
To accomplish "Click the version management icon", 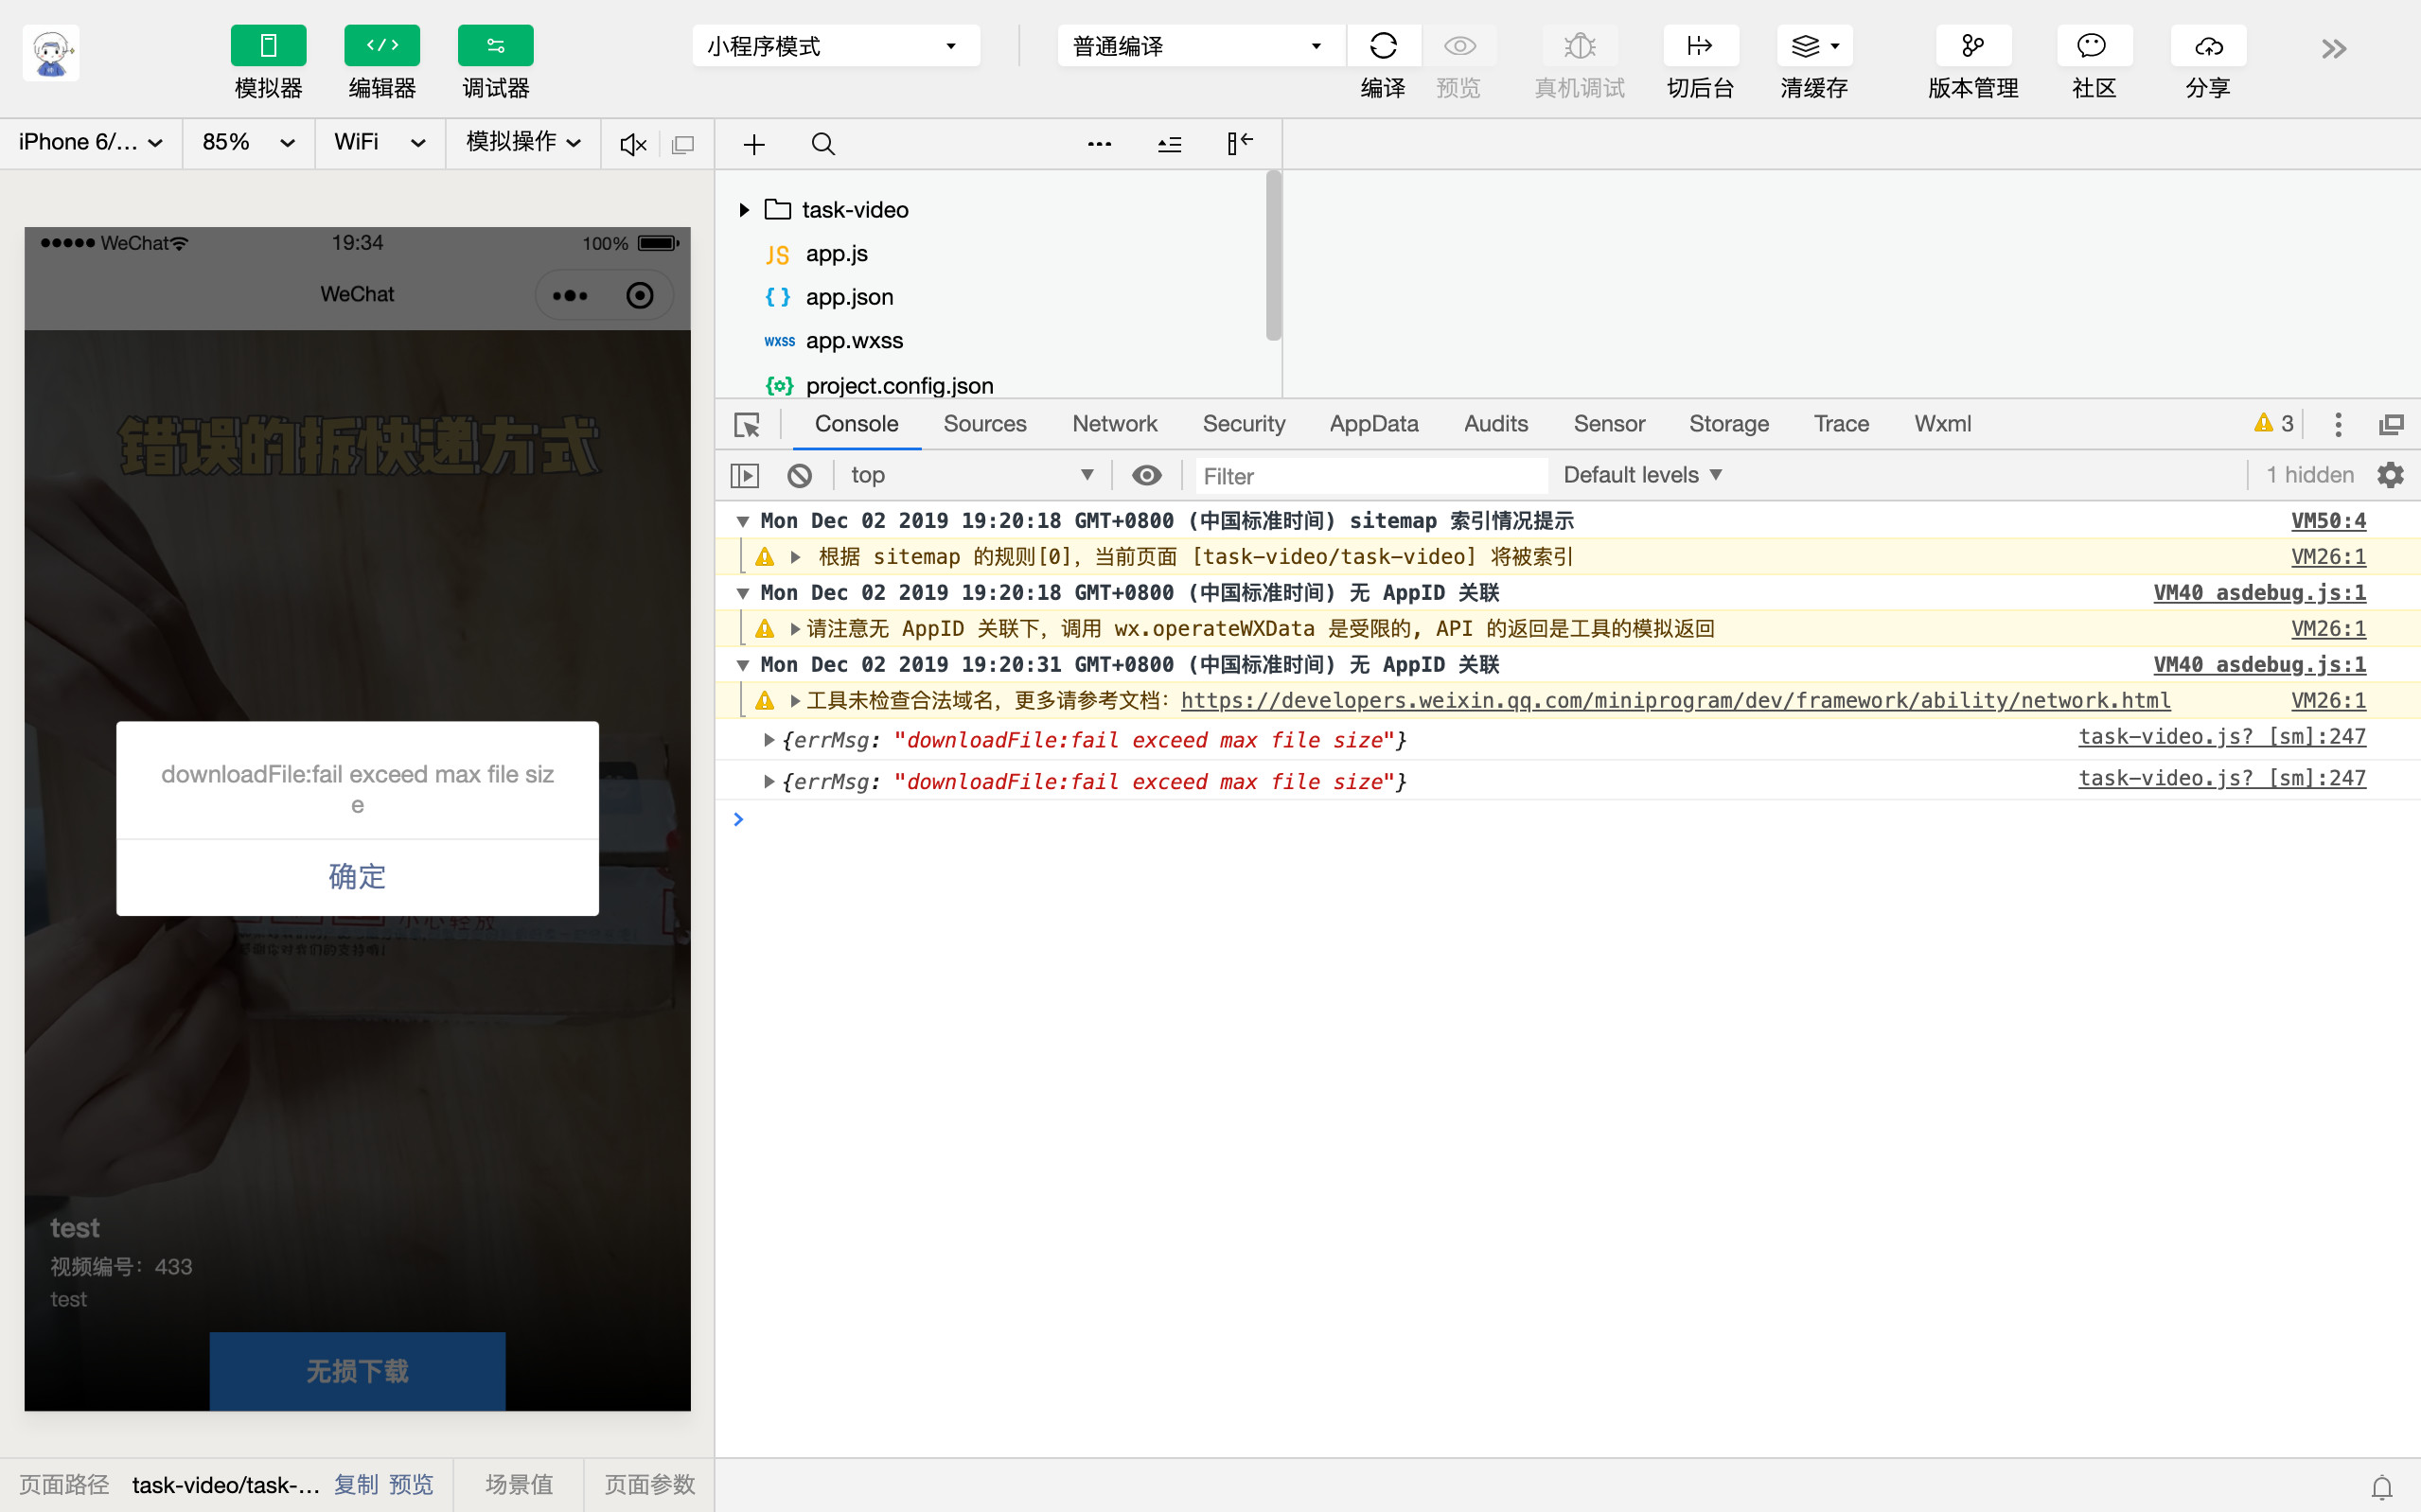I will coord(1972,46).
